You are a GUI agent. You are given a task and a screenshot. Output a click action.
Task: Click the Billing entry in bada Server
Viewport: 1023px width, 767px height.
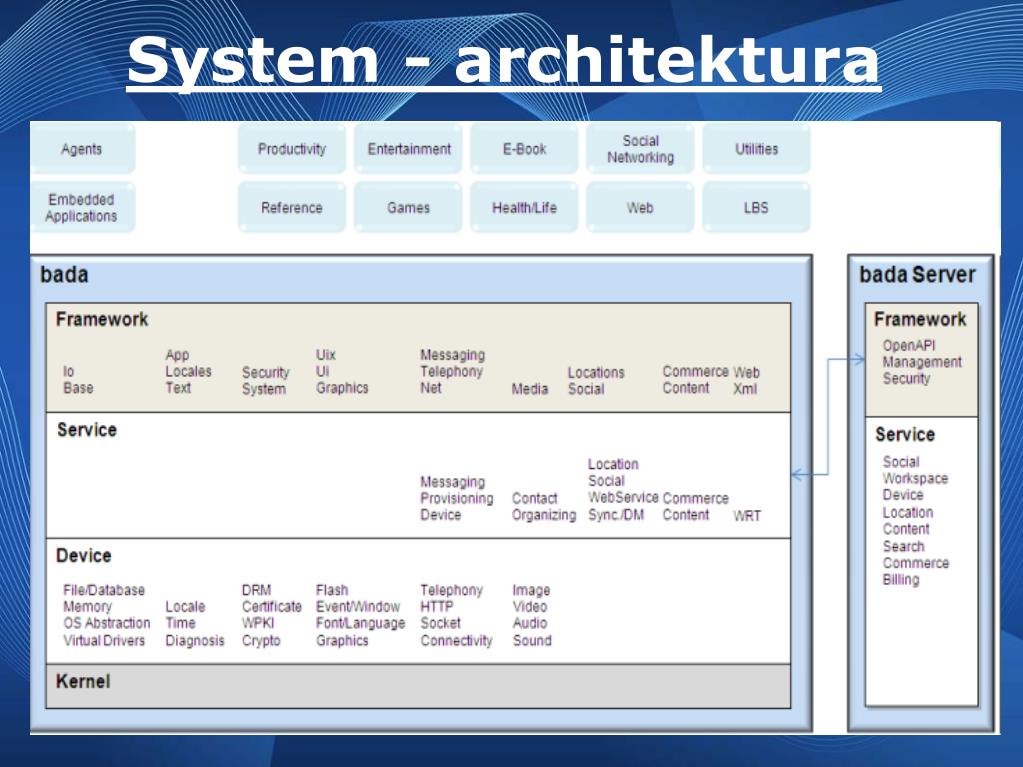901,580
